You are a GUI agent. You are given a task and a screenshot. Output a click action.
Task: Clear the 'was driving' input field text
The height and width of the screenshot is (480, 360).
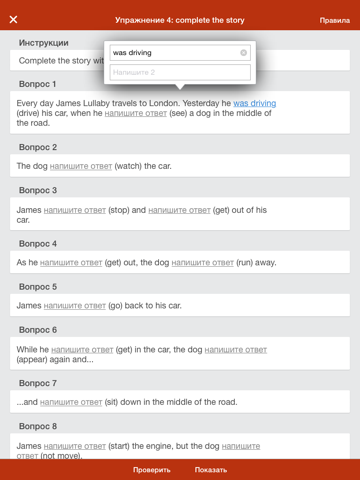(x=244, y=53)
